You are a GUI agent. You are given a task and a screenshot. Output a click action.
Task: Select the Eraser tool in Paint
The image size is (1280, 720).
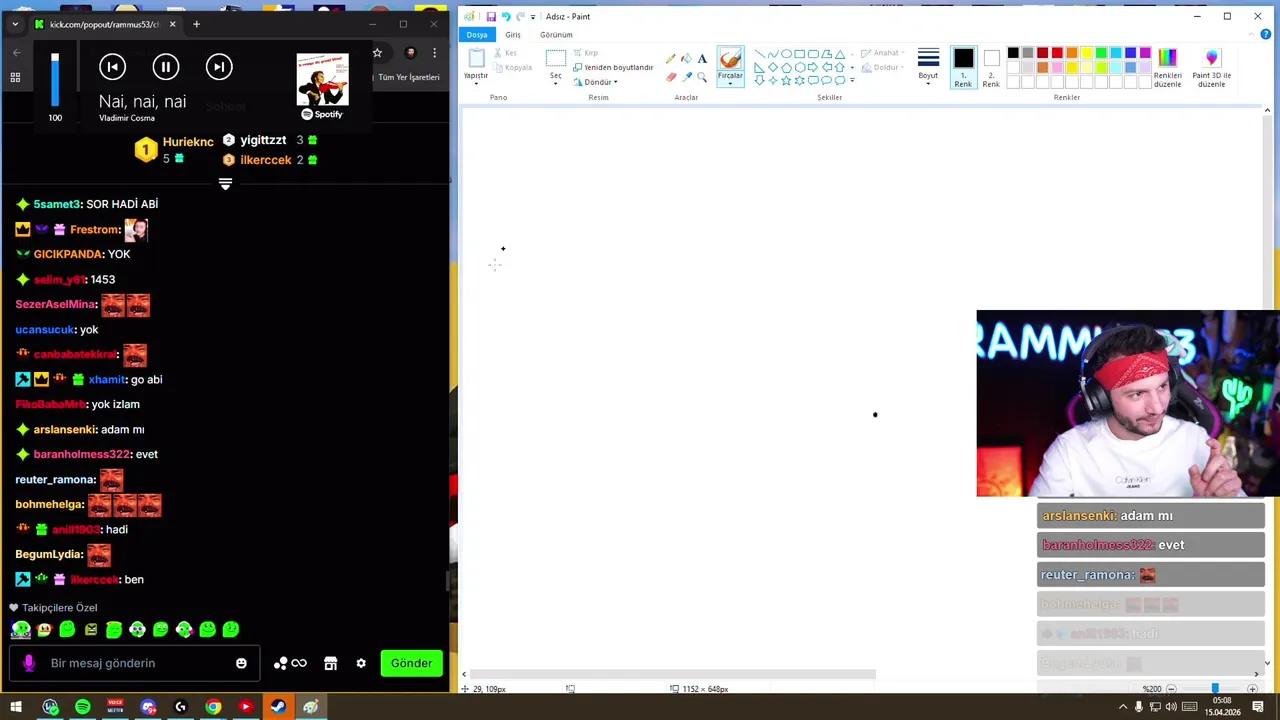pos(670,77)
